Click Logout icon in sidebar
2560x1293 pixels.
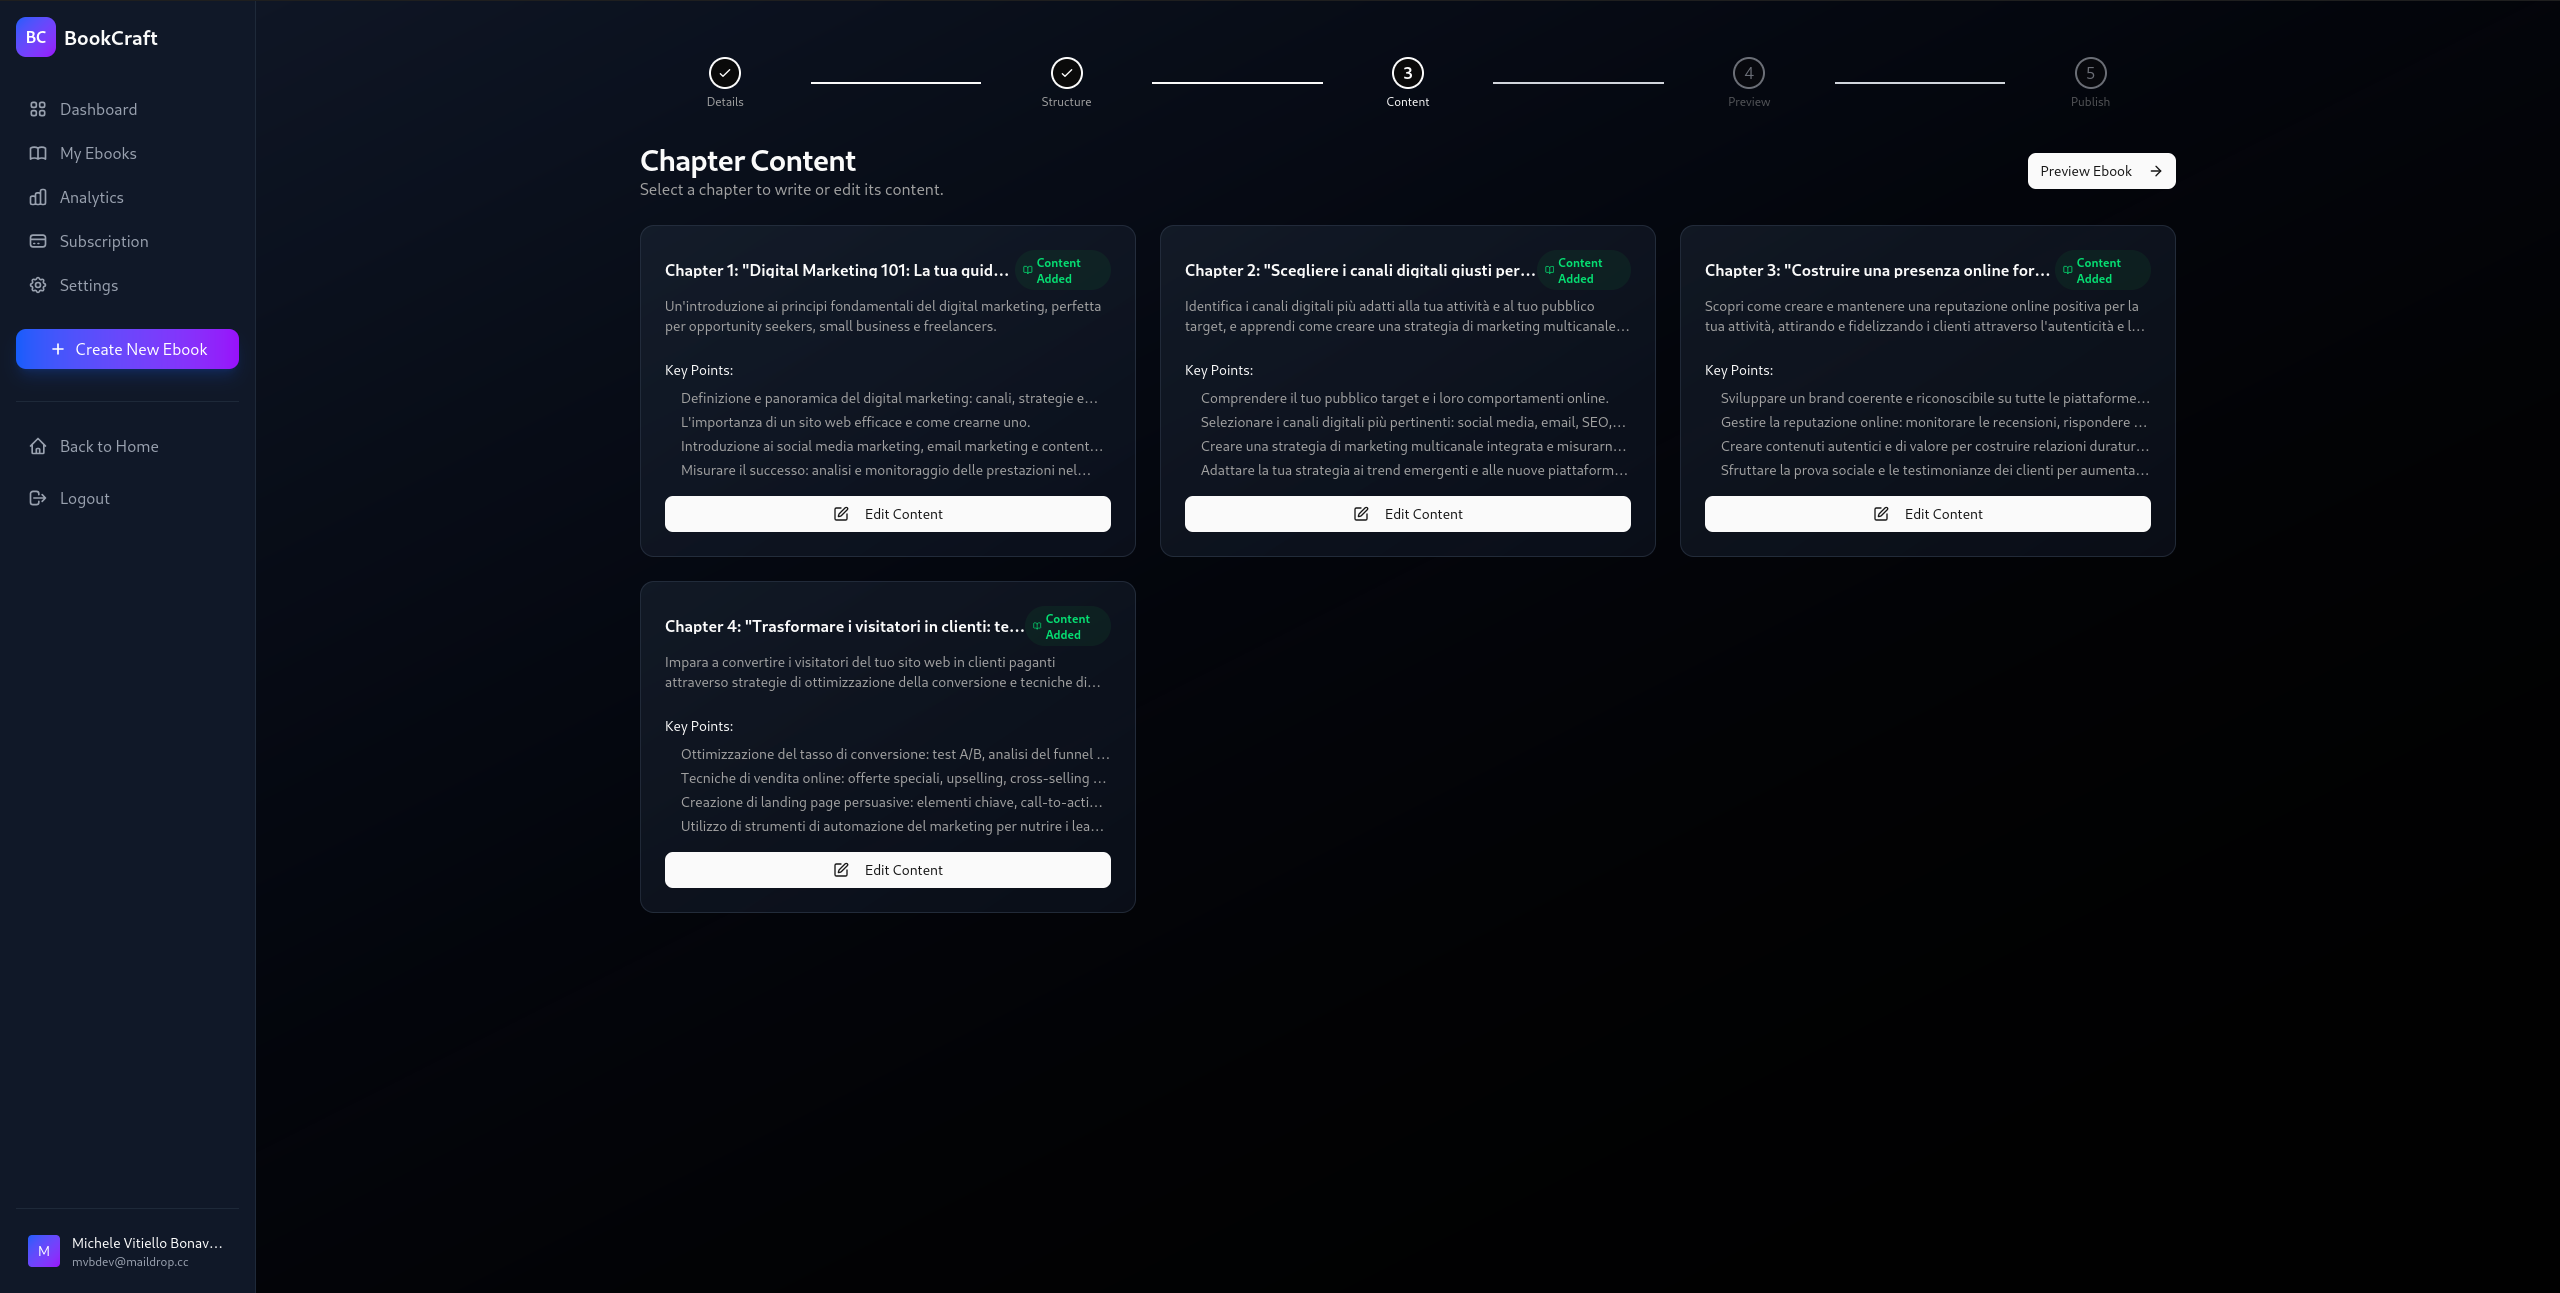point(38,498)
